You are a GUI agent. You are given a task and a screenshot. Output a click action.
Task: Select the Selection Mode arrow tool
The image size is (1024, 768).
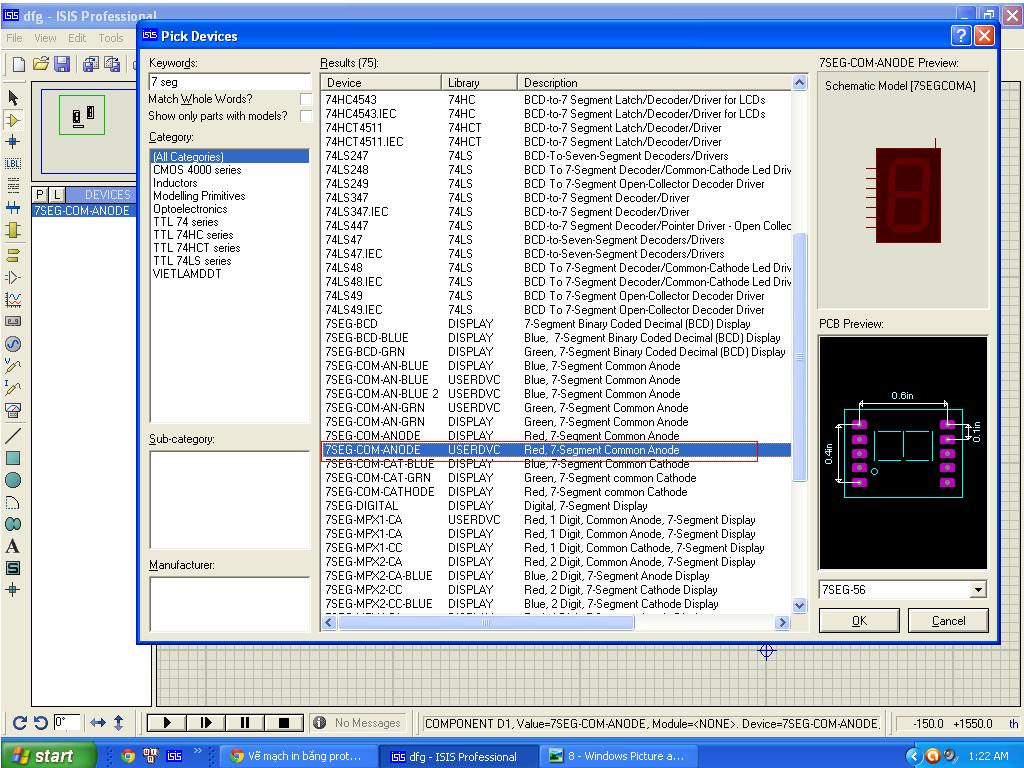13,98
